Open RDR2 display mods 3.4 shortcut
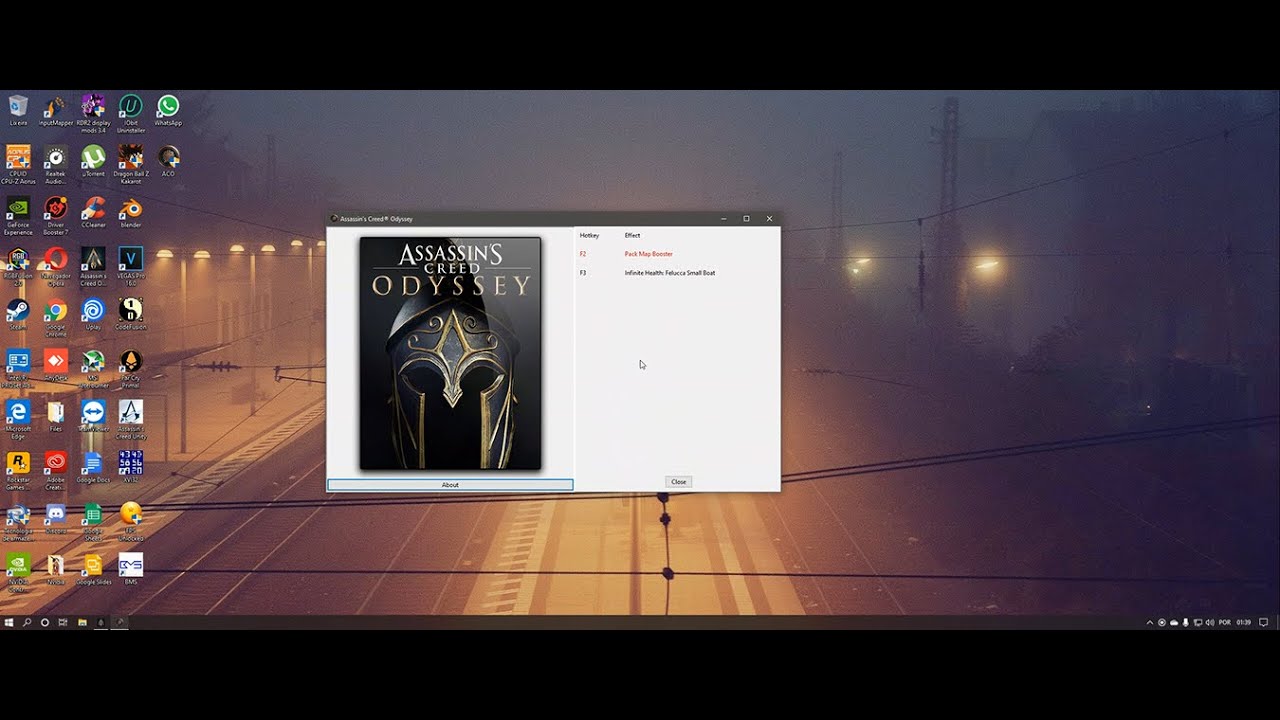Image resolution: width=1280 pixels, height=720 pixels. point(93,113)
